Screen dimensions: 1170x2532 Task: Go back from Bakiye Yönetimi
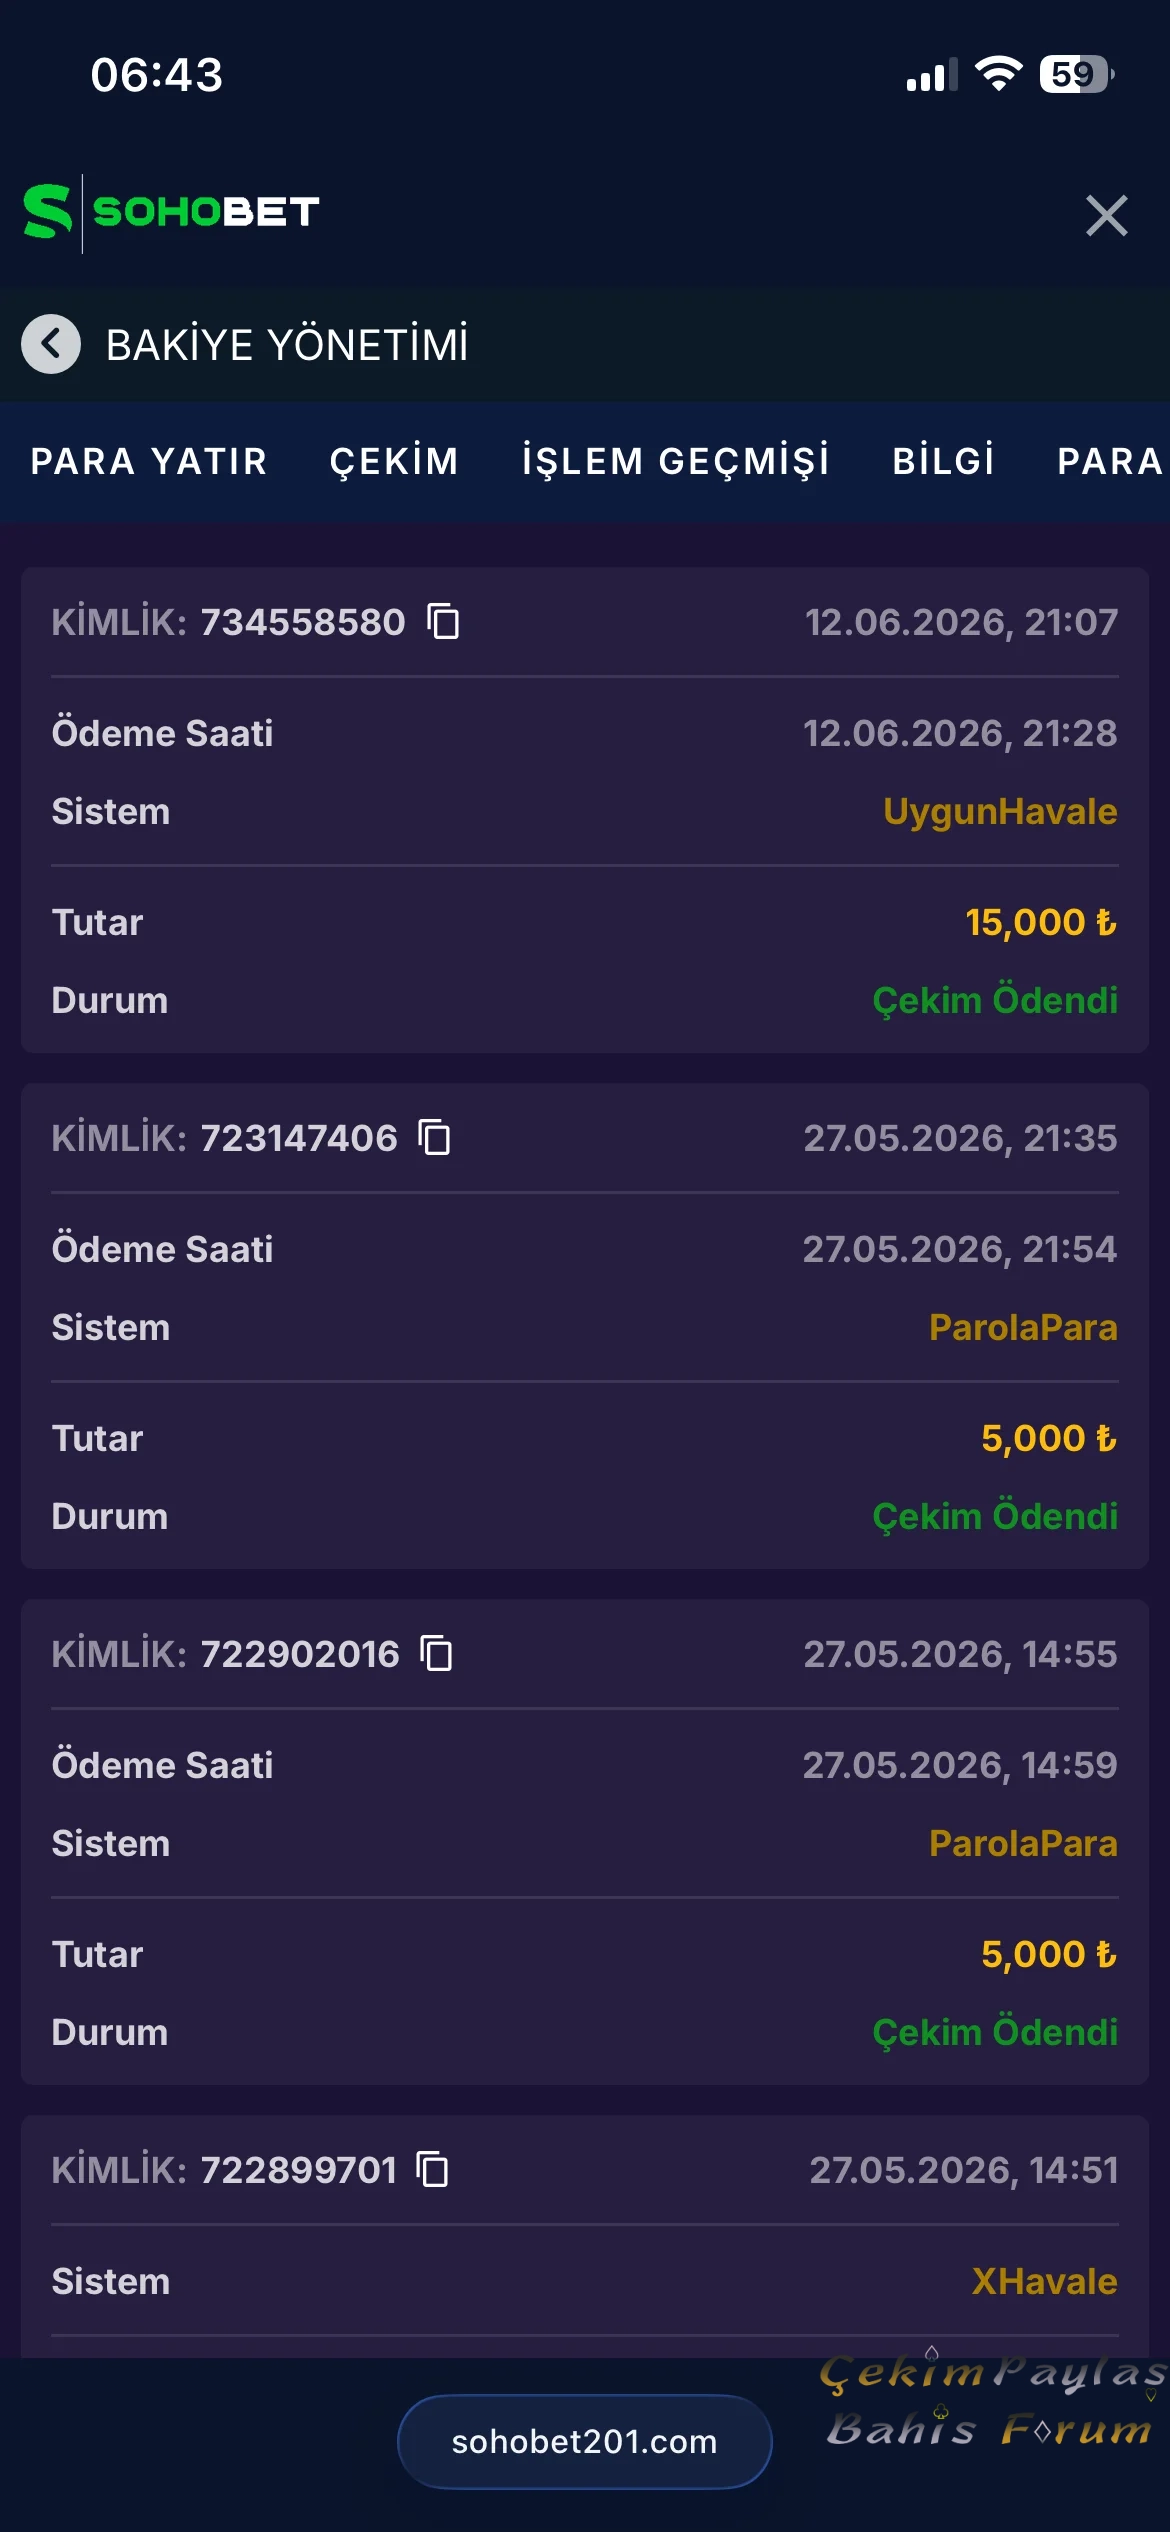pyautogui.click(x=51, y=344)
